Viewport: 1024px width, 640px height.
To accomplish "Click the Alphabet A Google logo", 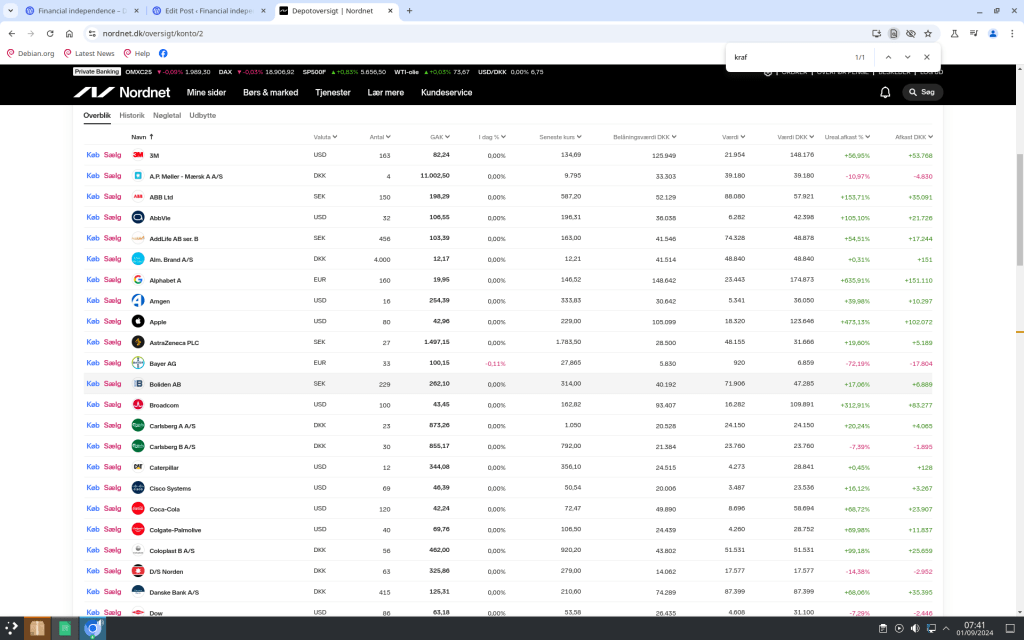I will (138, 280).
